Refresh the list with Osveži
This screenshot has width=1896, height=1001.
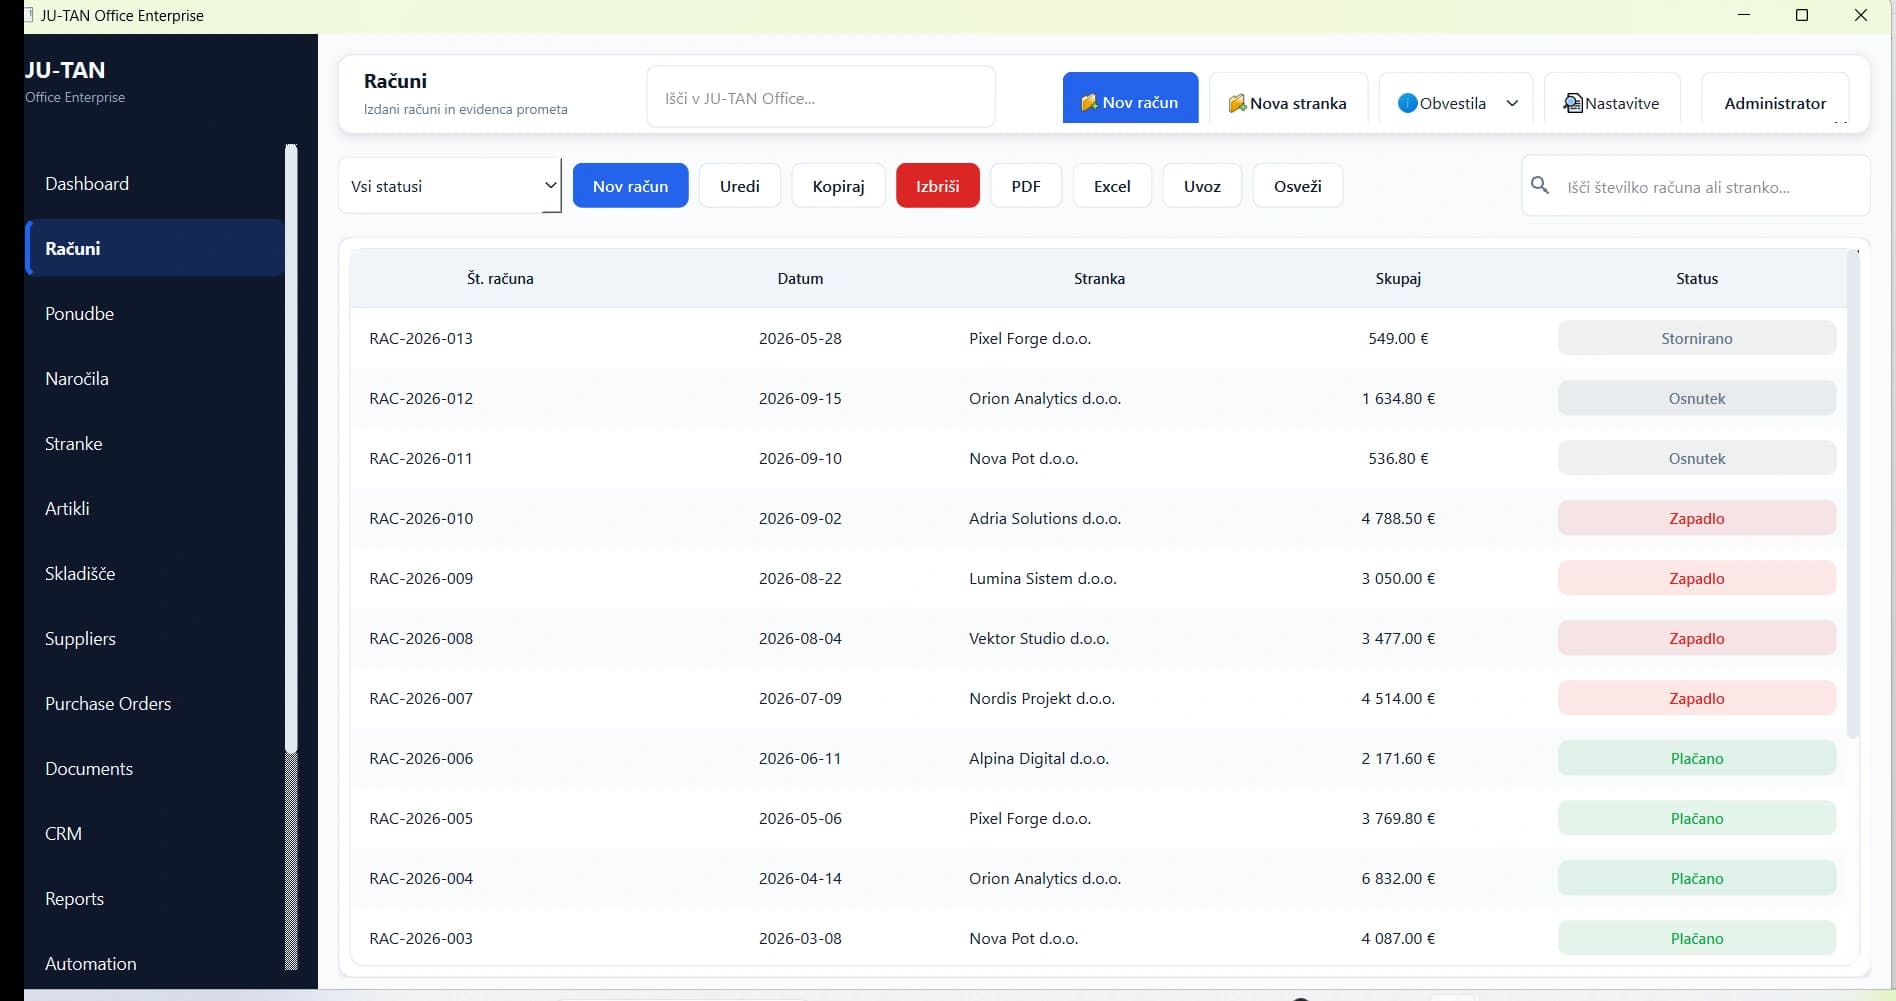click(1298, 186)
